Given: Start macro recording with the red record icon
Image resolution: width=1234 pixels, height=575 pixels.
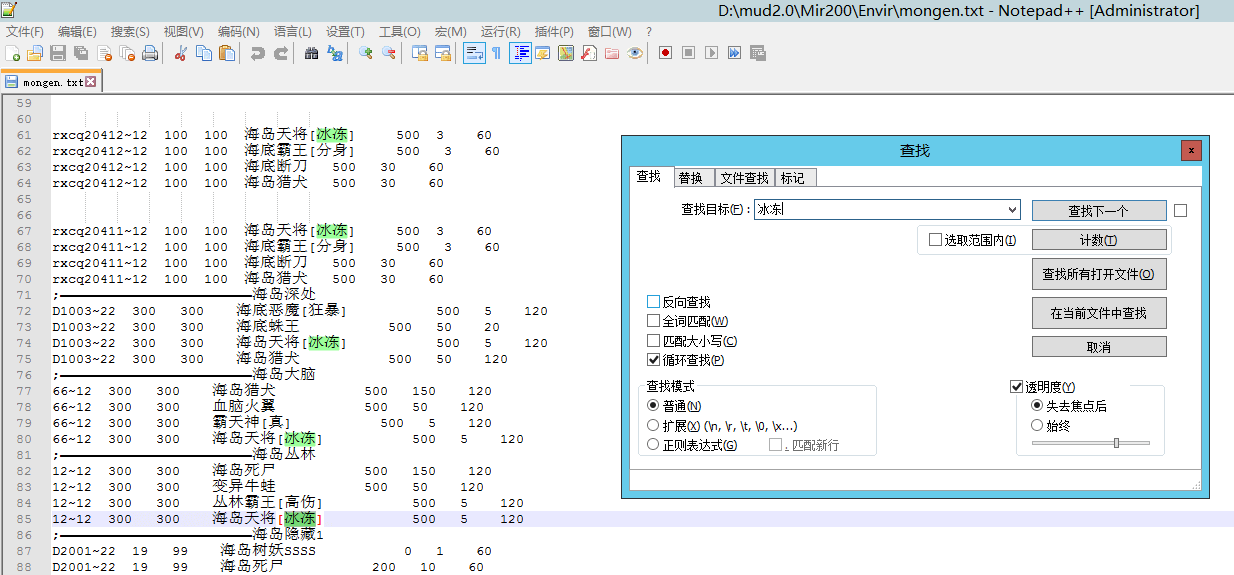Looking at the screenshot, I should 665,53.
